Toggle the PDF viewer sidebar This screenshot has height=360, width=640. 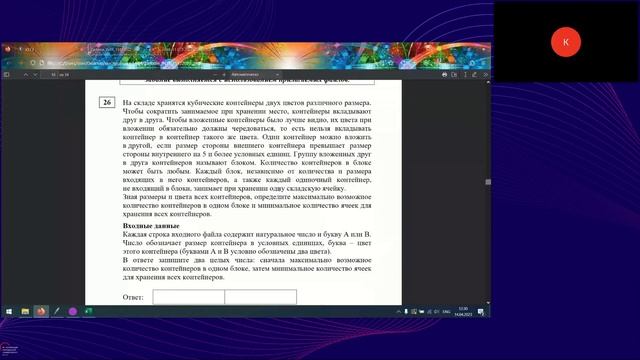tap(7, 75)
